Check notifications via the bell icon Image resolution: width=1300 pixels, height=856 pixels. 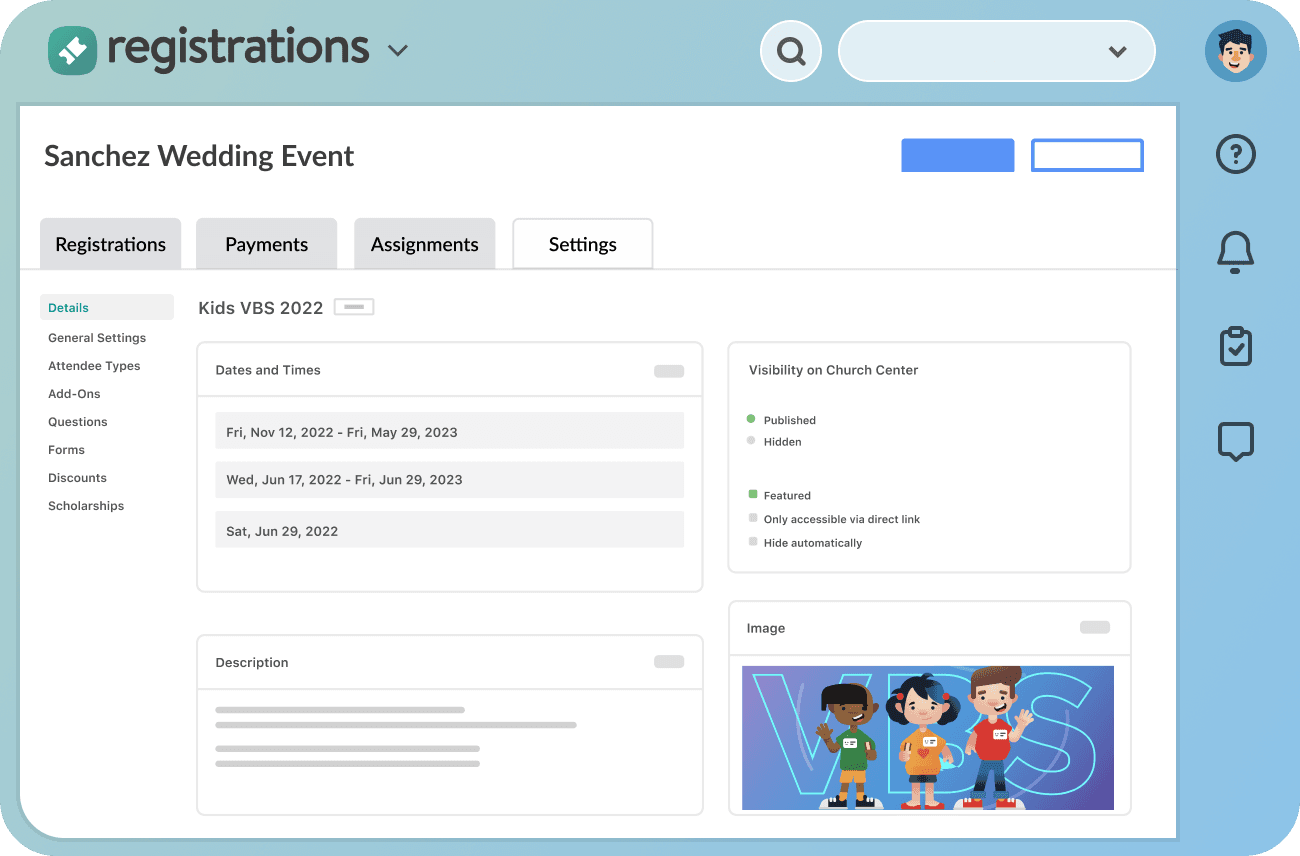pyautogui.click(x=1235, y=252)
